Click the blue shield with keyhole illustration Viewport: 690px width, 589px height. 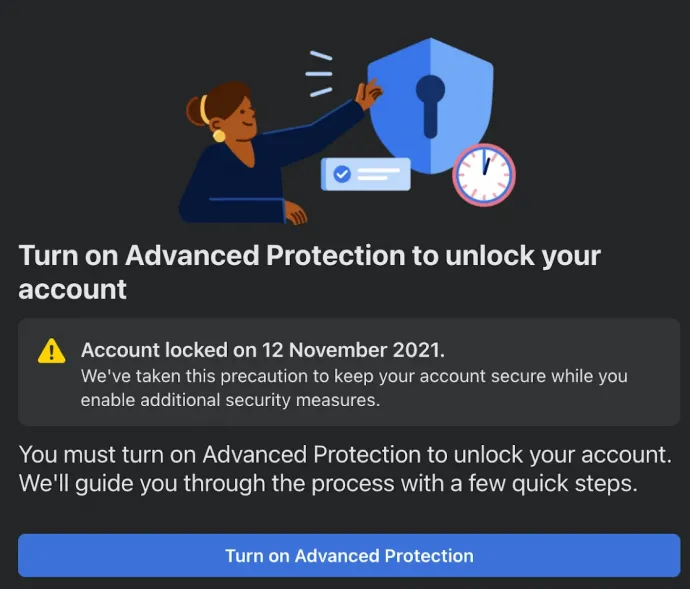click(x=430, y=106)
